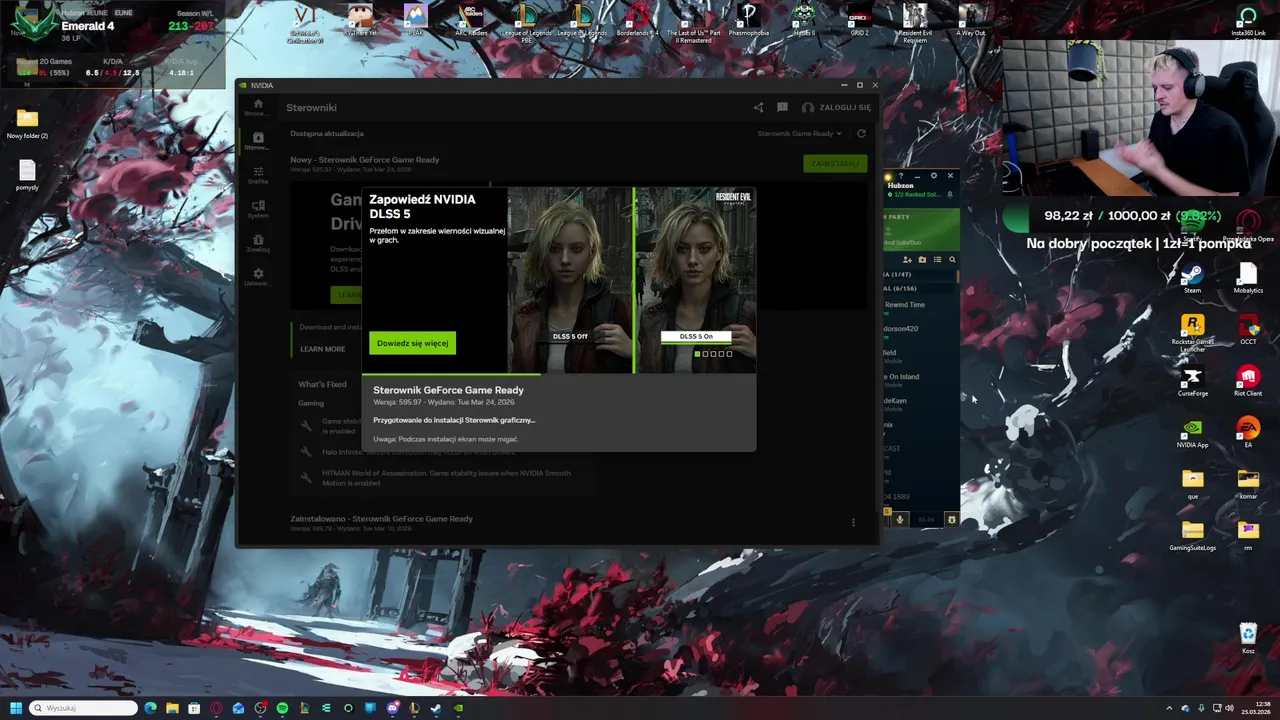
Task: Click the DLSS 5 On comparison image
Action: [696, 280]
